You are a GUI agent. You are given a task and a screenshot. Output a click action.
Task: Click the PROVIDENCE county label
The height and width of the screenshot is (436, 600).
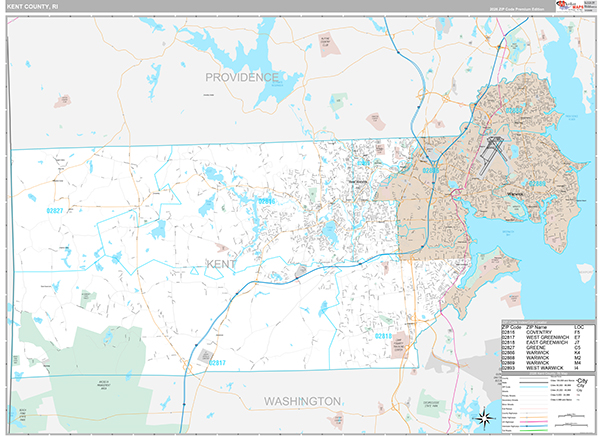click(242, 77)
